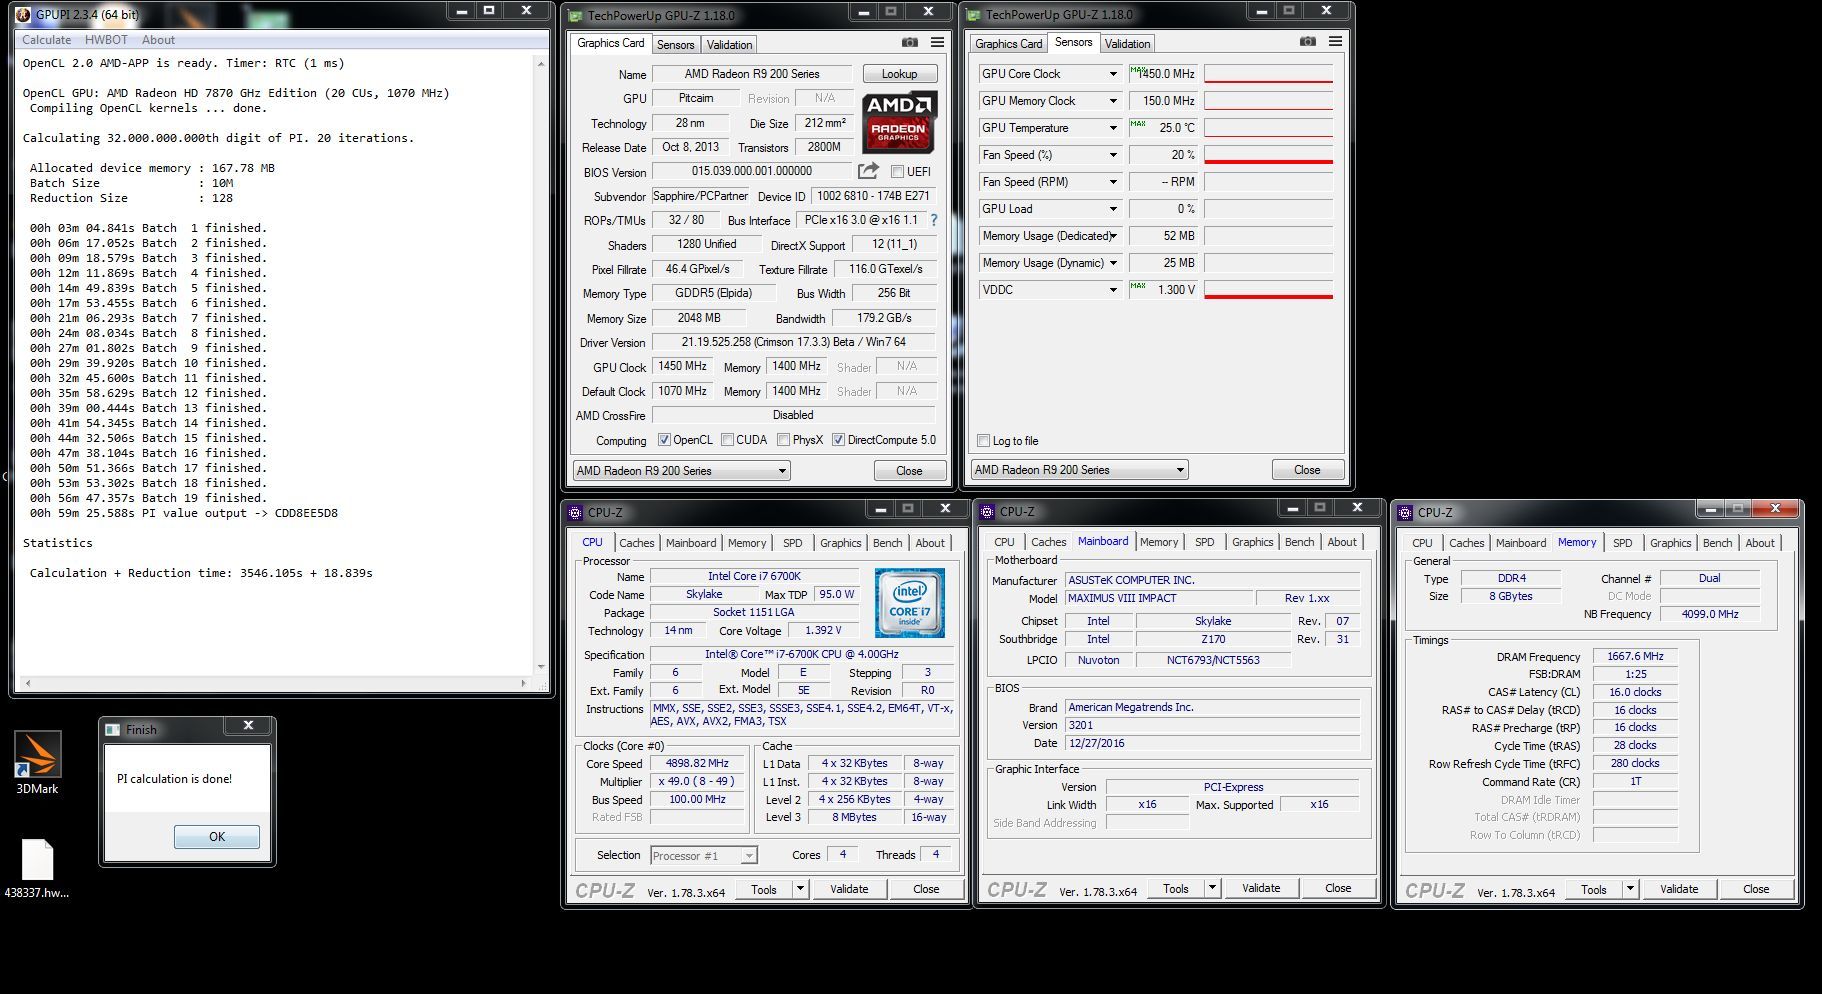The height and width of the screenshot is (994, 1822).
Task: Open SPD tab in CPU-Z Memory window
Action: click(1622, 543)
